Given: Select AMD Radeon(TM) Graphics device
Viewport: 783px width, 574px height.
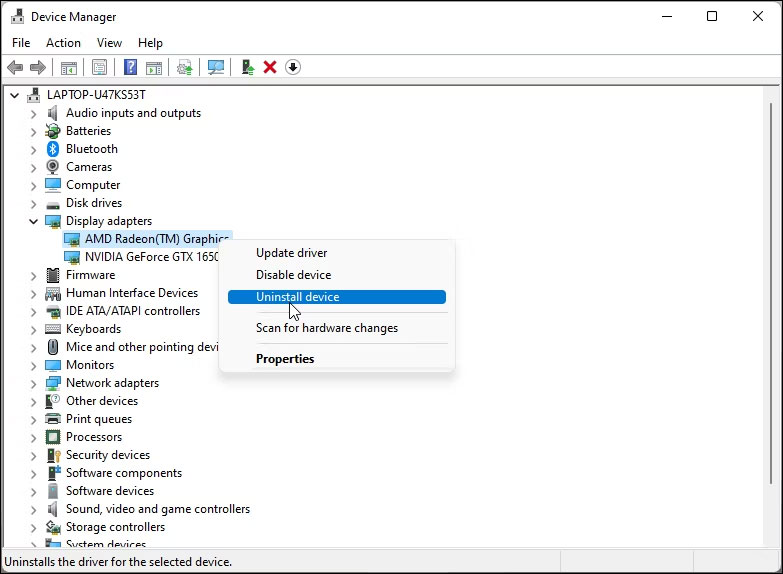Looking at the screenshot, I should click(147, 239).
